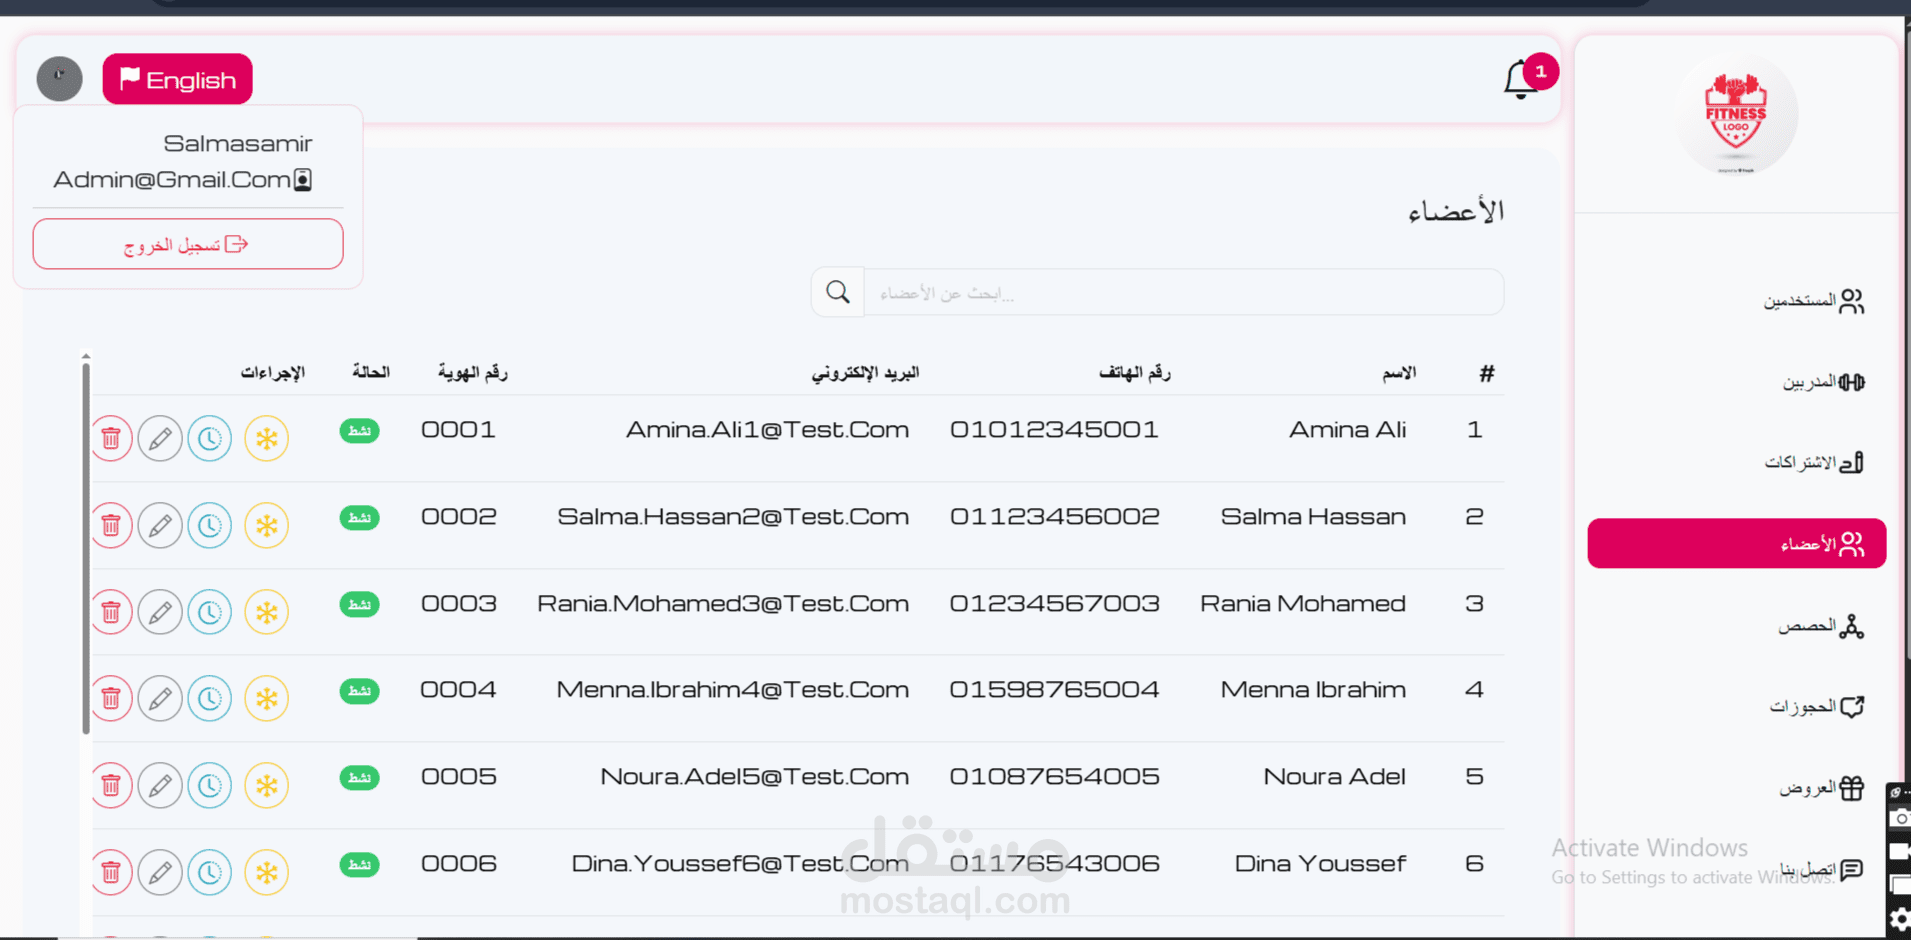The image size is (1911, 940).
Task: Select الاشتراكات (Subscriptions) in the sidebar
Action: [x=1813, y=462]
